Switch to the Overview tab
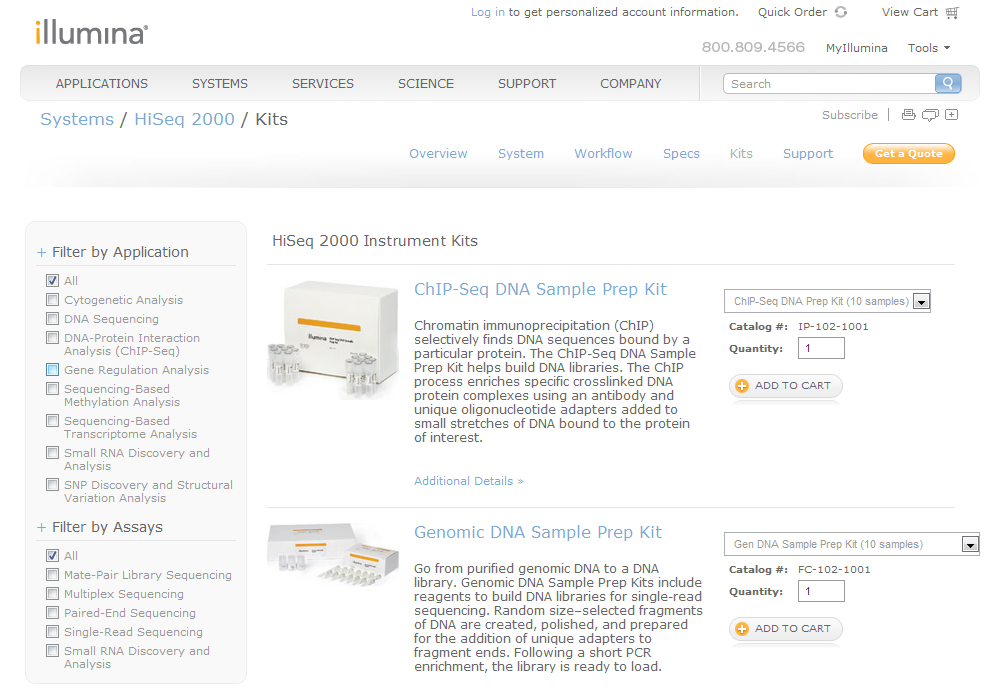 (x=438, y=154)
